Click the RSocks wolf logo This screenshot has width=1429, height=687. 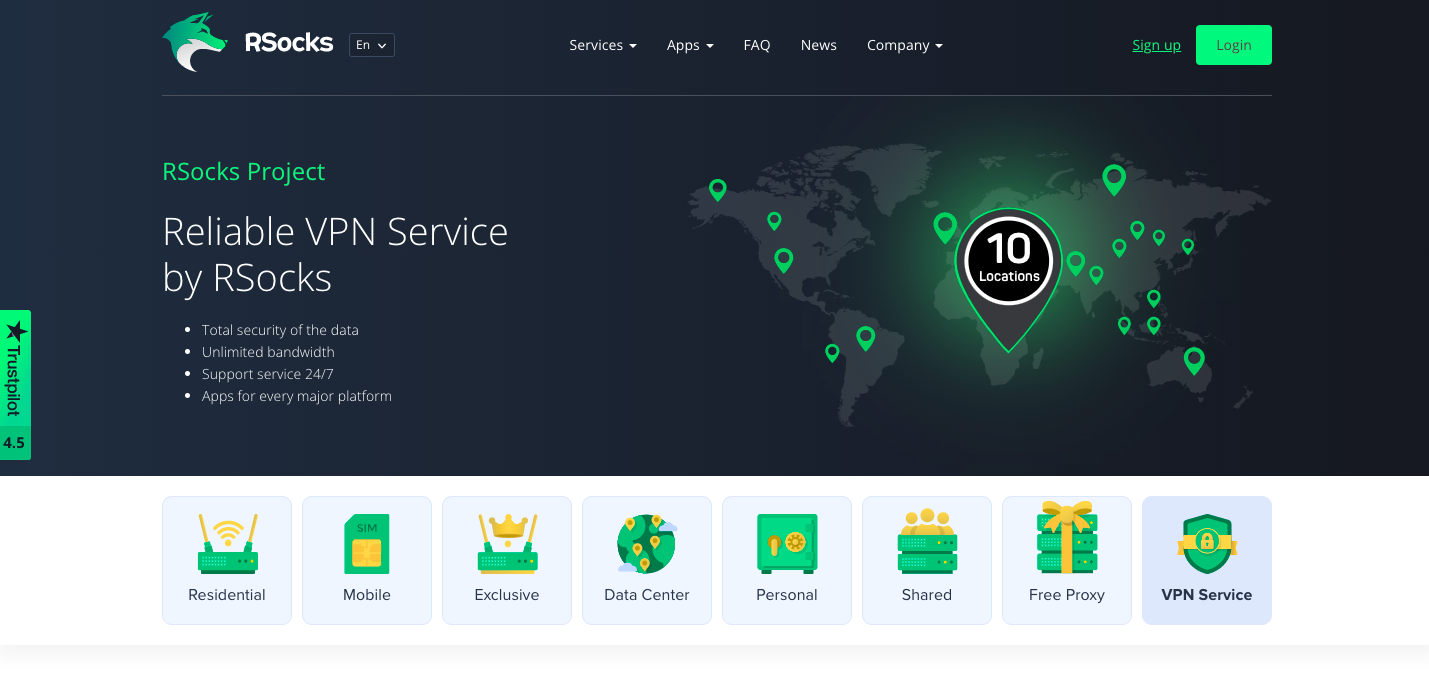coord(195,42)
